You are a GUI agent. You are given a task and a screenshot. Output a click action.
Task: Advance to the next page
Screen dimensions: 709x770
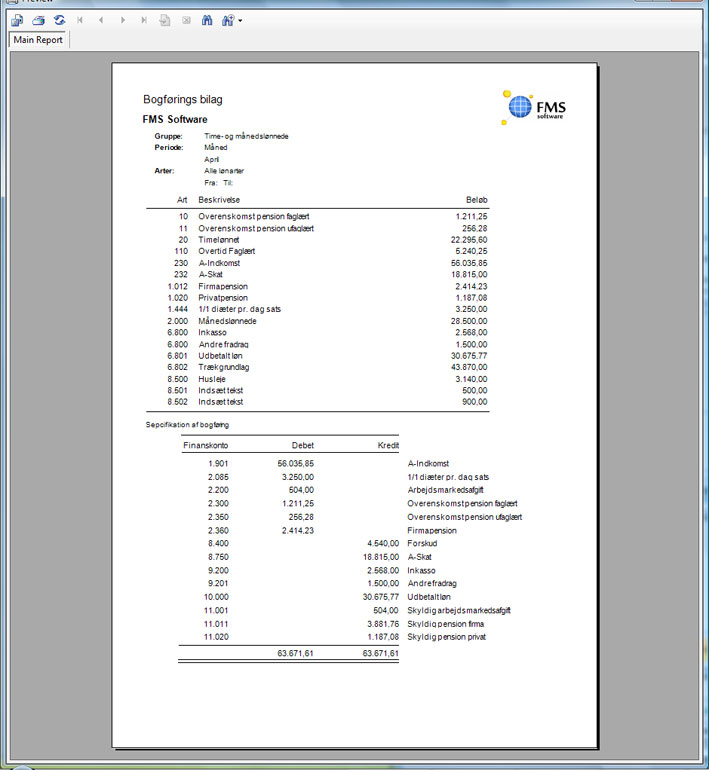(x=123, y=20)
